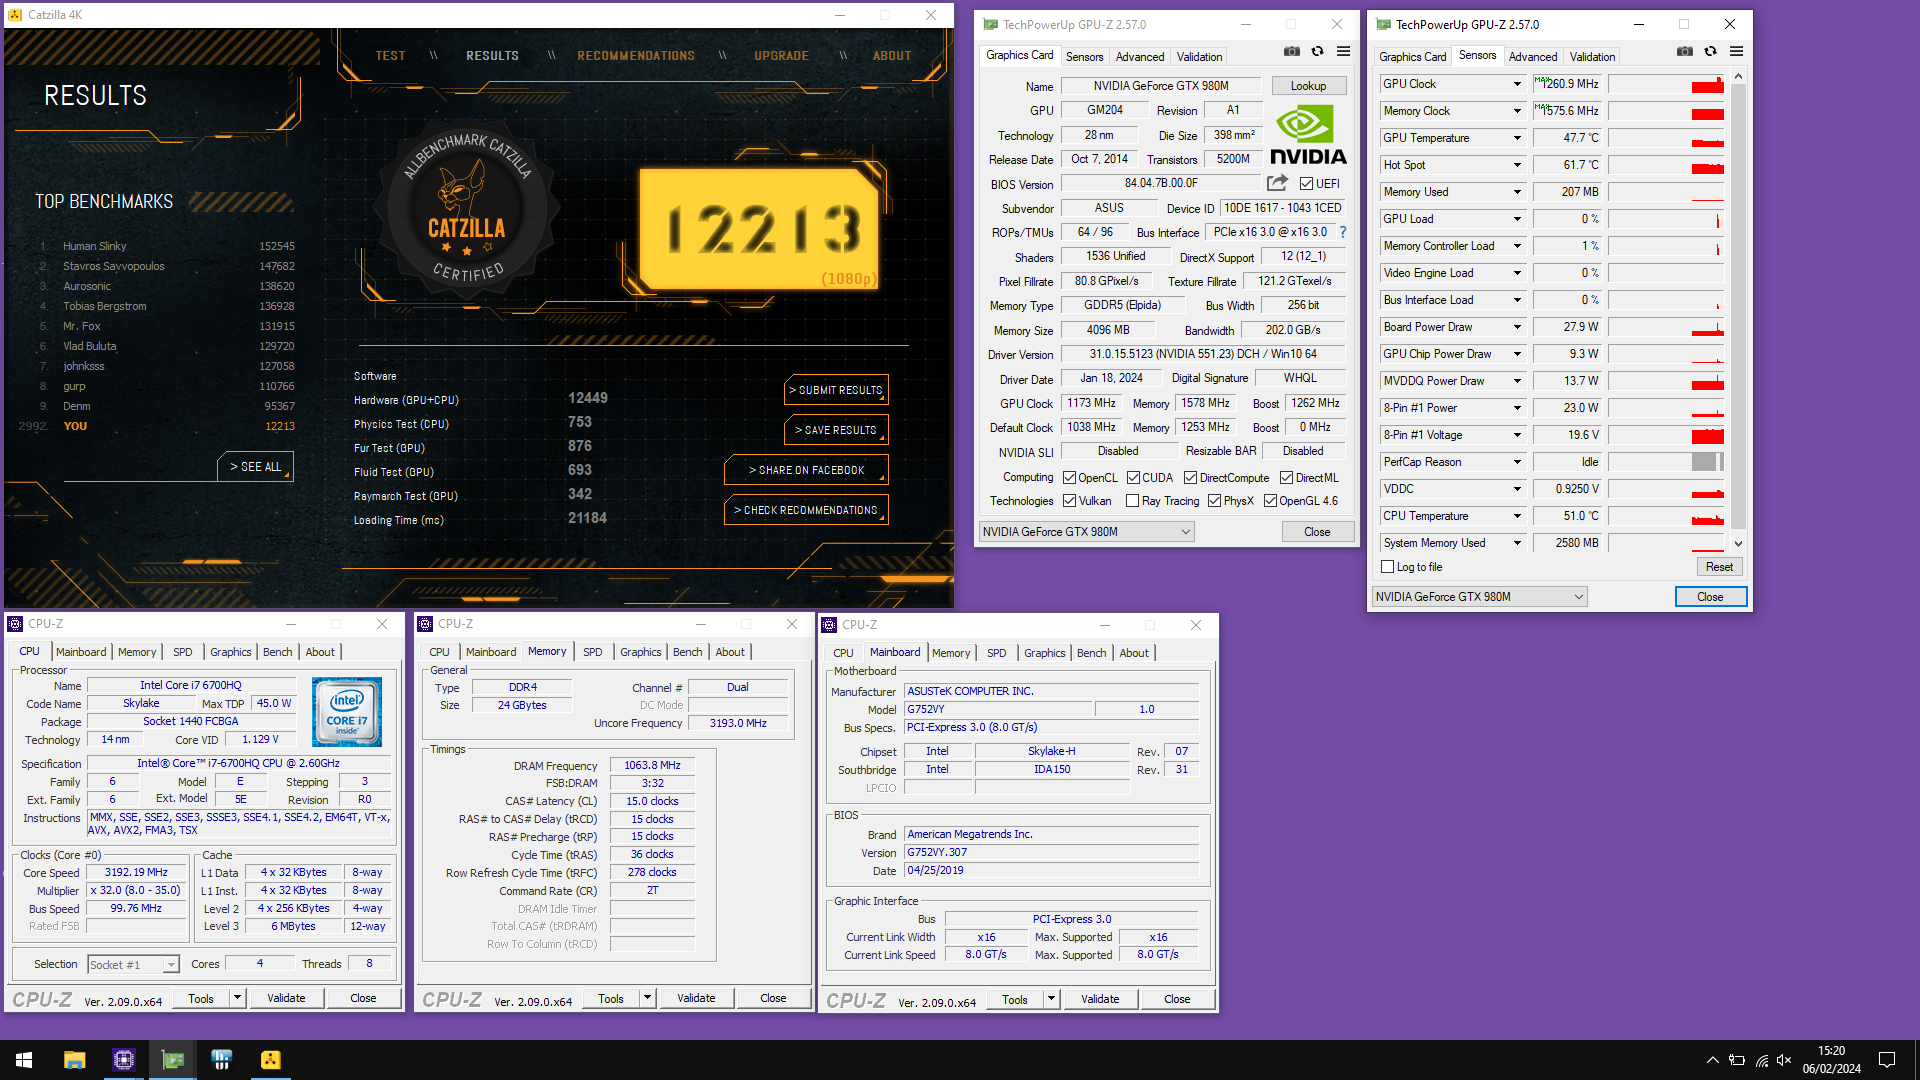Toggle the Ray Tracing checkbox
This screenshot has width=1920, height=1080.
[1132, 501]
